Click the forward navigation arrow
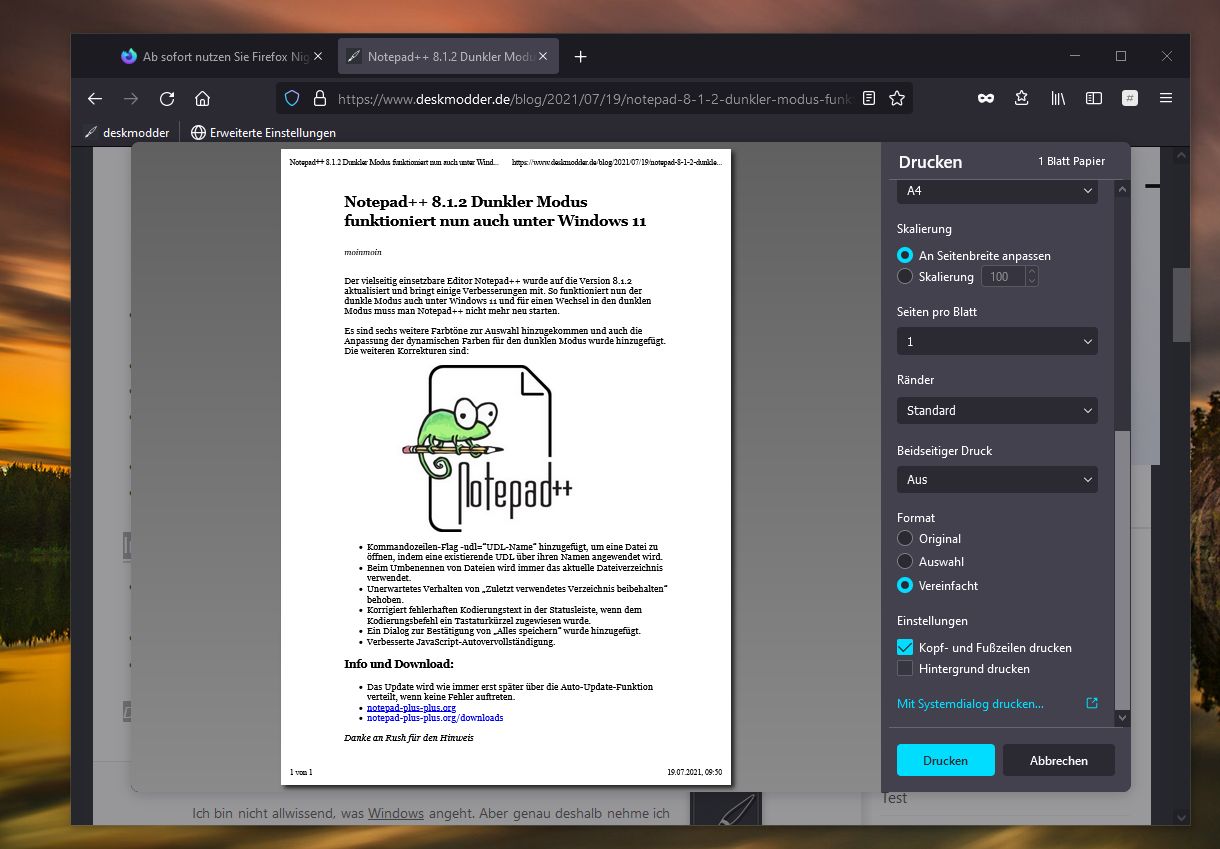 tap(131, 98)
